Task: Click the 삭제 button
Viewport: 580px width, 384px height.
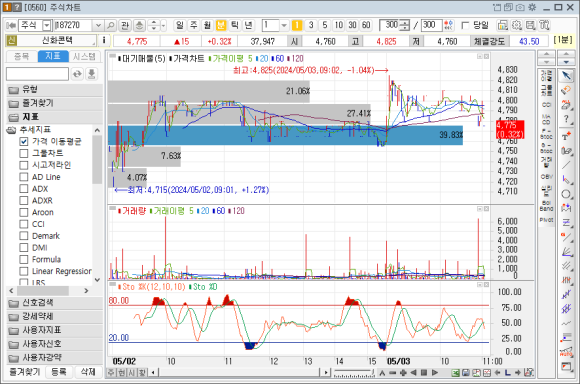Action: pyautogui.click(x=88, y=372)
